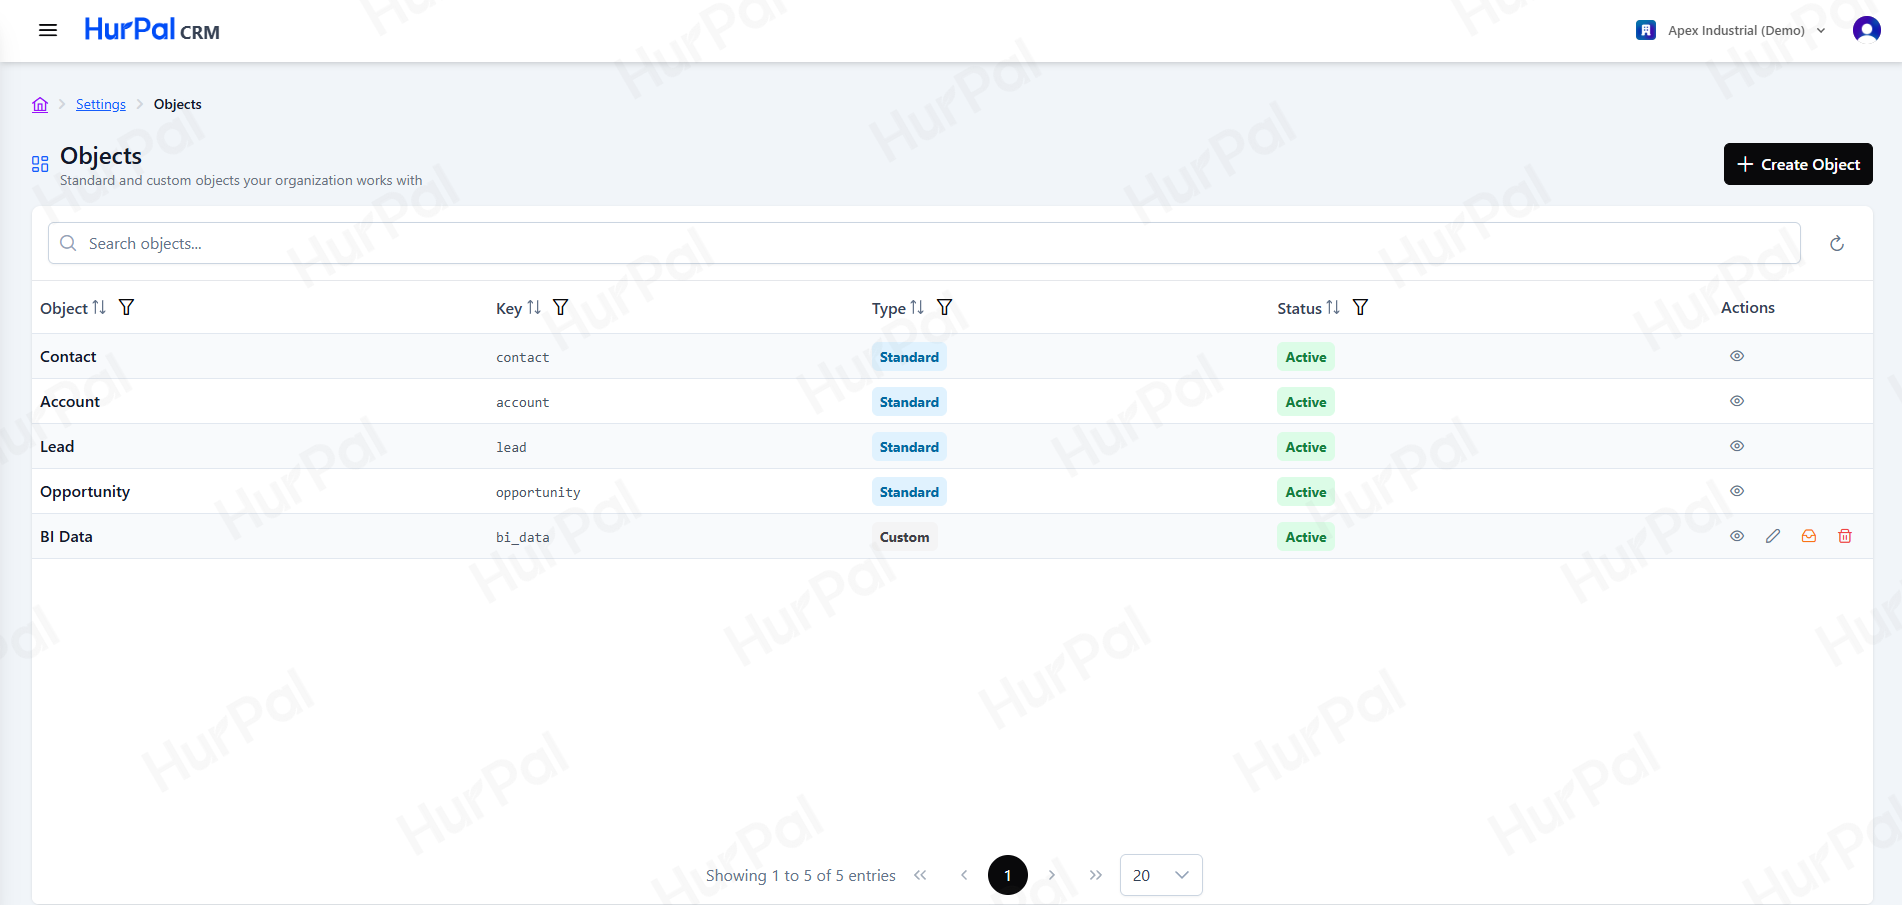Click the bi_data key cell
Image resolution: width=1902 pixels, height=905 pixels.
(523, 537)
